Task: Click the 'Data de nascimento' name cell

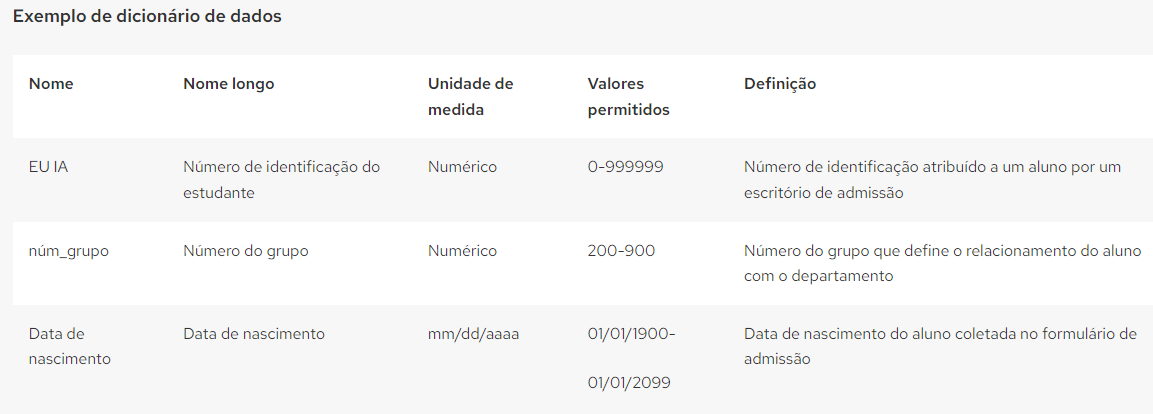Action: coord(70,347)
